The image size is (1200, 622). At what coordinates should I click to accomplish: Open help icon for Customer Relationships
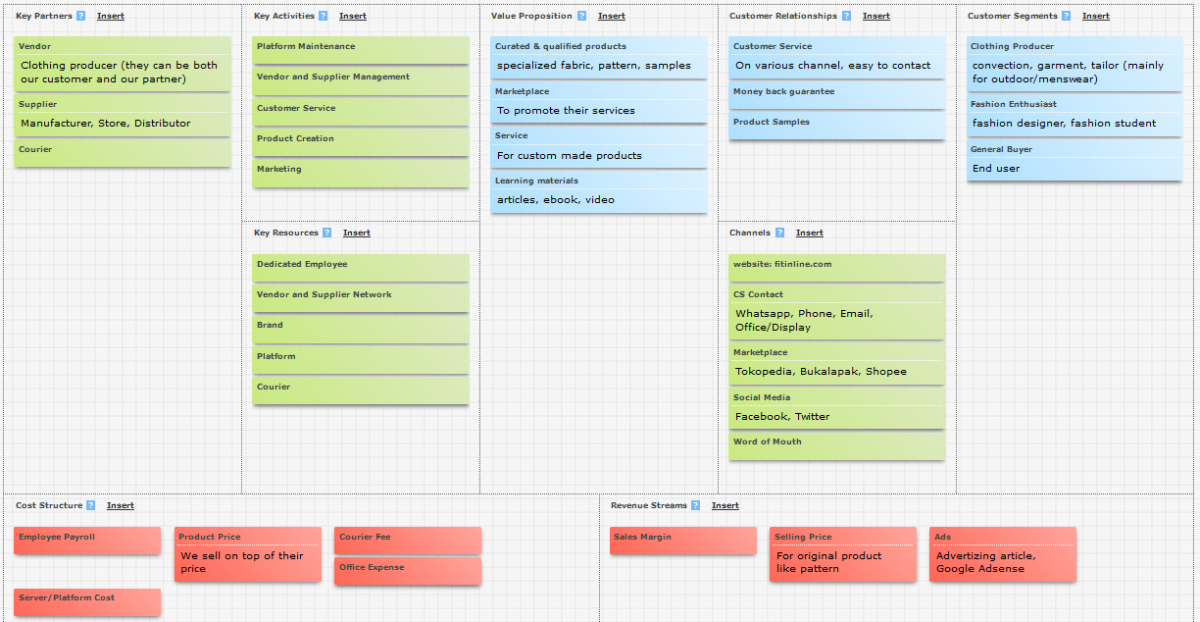point(846,16)
